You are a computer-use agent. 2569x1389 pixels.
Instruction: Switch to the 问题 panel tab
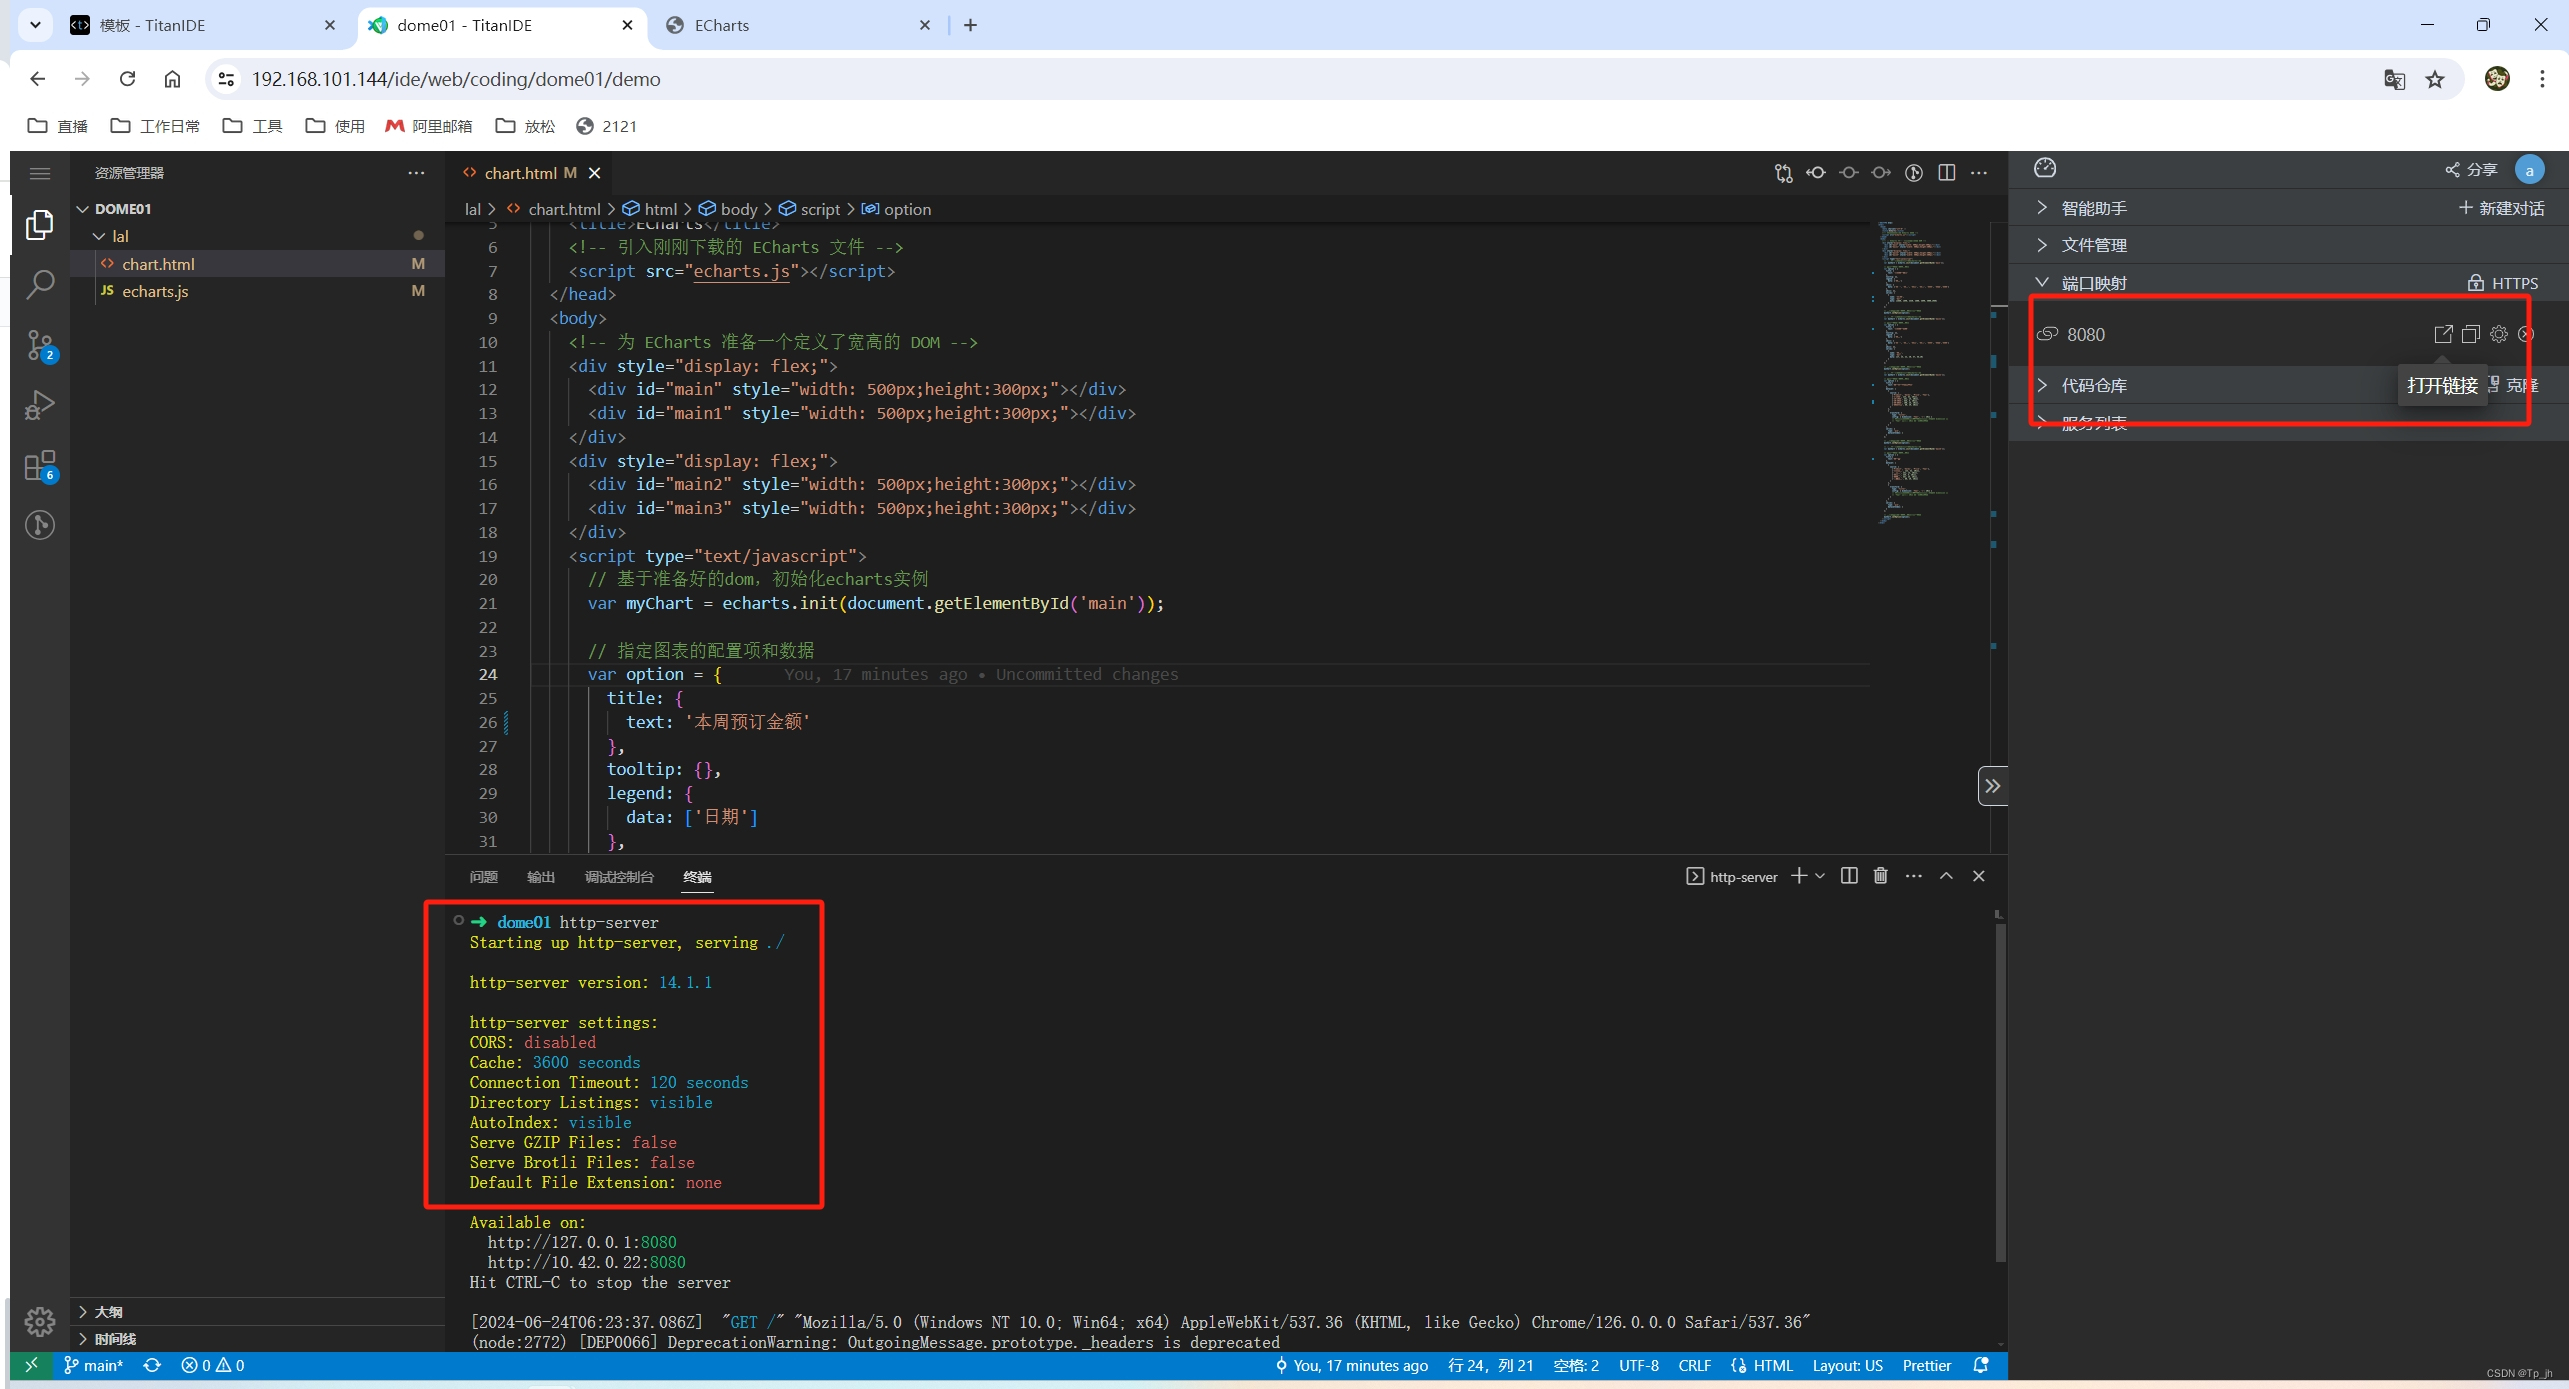point(483,877)
